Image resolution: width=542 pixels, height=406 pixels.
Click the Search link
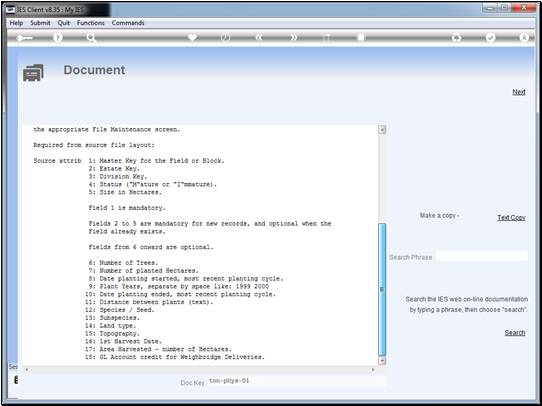[x=515, y=332]
